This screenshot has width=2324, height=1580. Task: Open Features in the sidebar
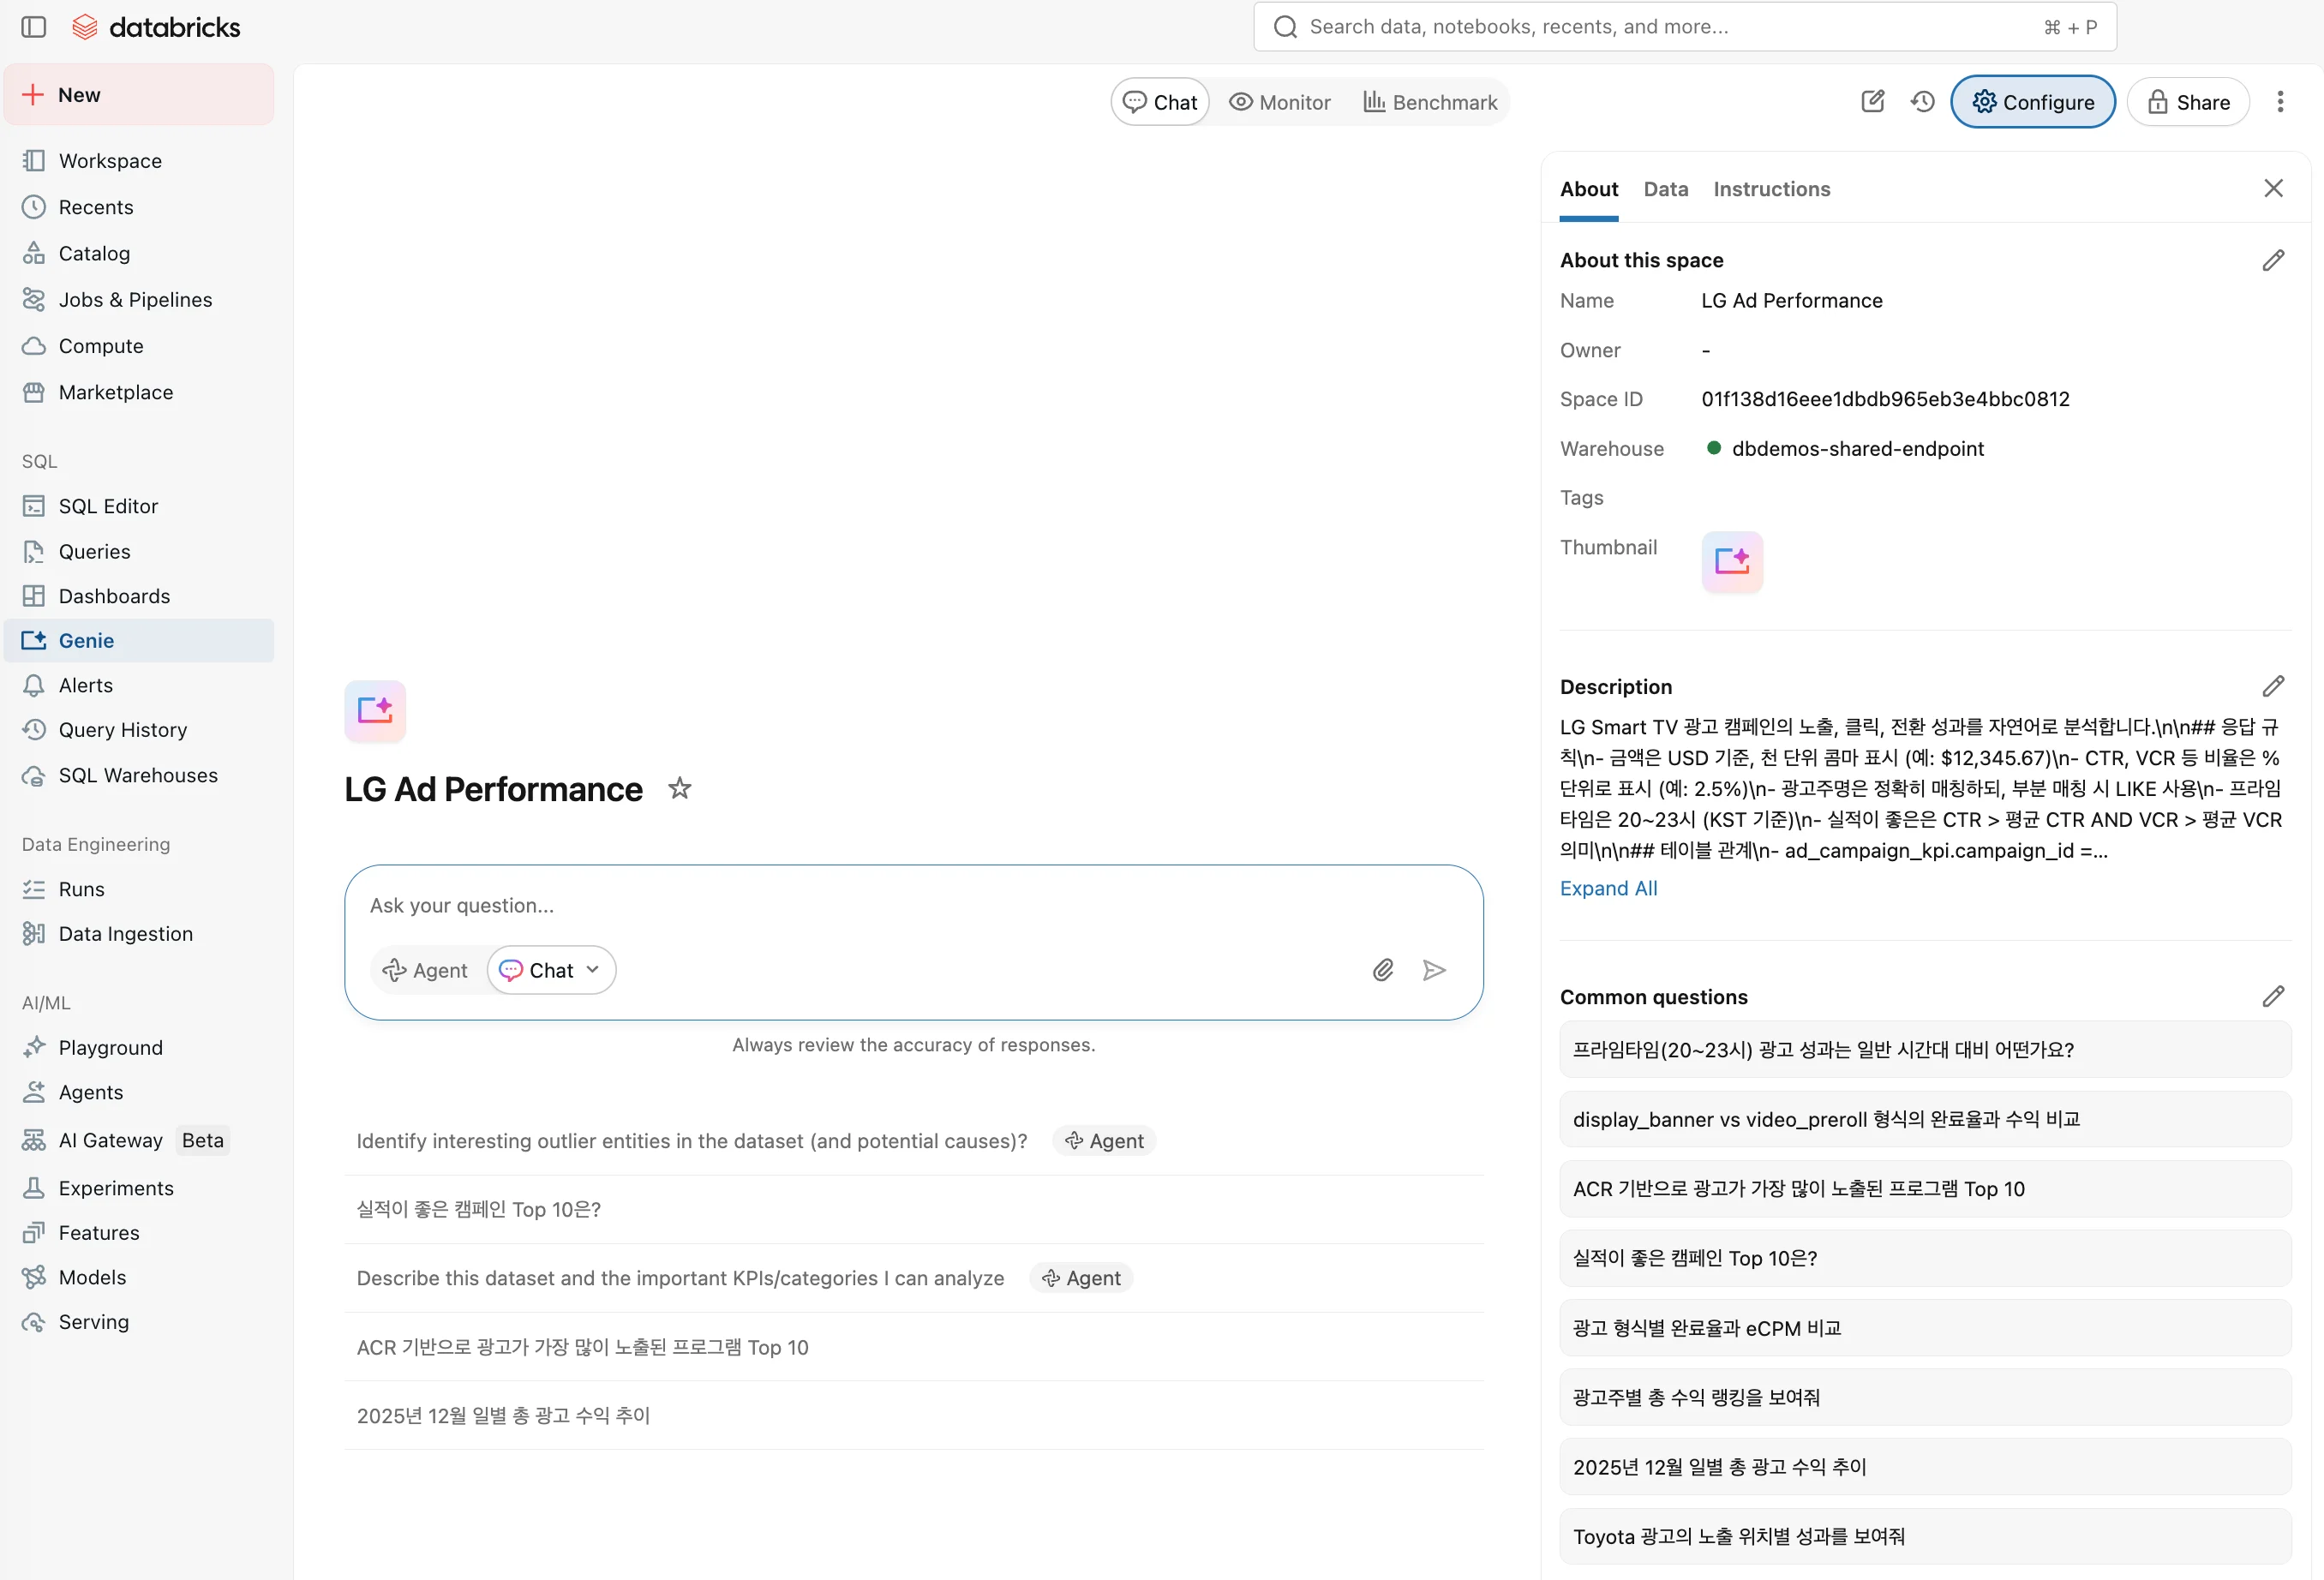(139, 1233)
